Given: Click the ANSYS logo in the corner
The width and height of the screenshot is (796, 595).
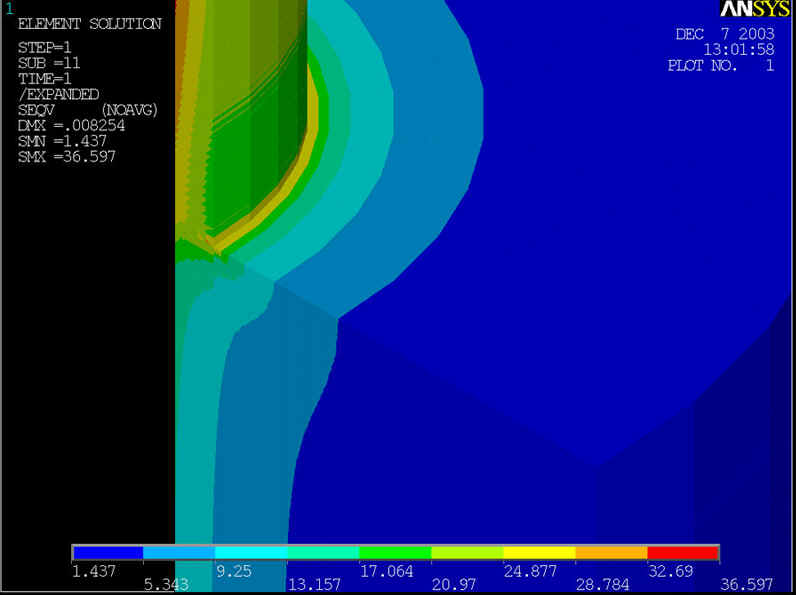Looking at the screenshot, I should tap(757, 9).
